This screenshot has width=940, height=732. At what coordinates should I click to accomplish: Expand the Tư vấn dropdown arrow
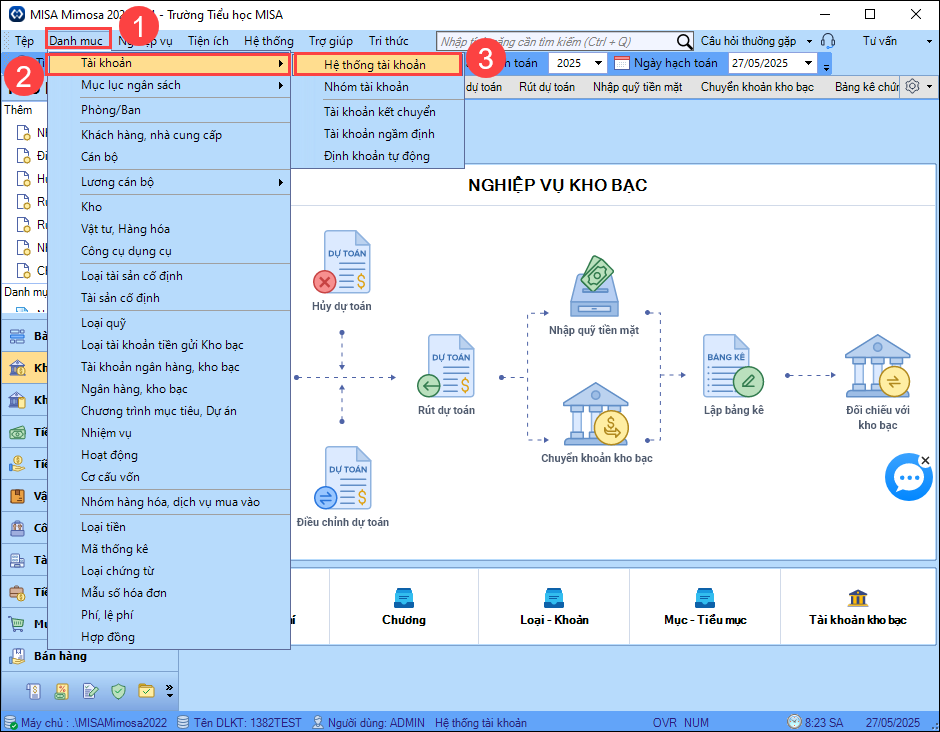pyautogui.click(x=930, y=41)
